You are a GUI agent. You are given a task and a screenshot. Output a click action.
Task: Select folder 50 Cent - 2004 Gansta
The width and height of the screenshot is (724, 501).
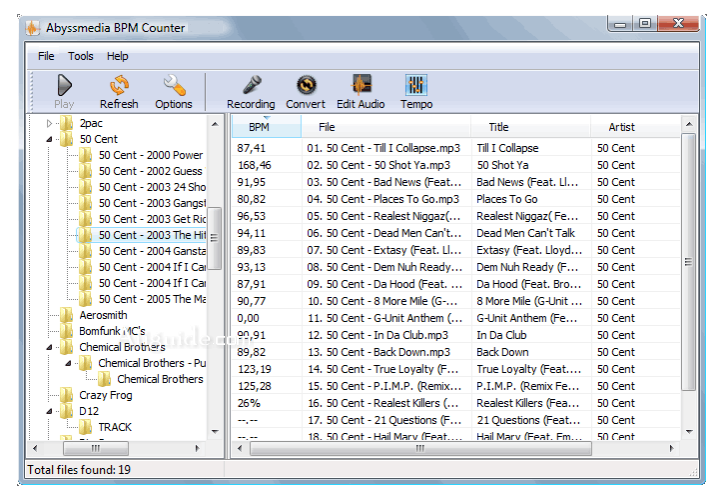click(x=152, y=251)
